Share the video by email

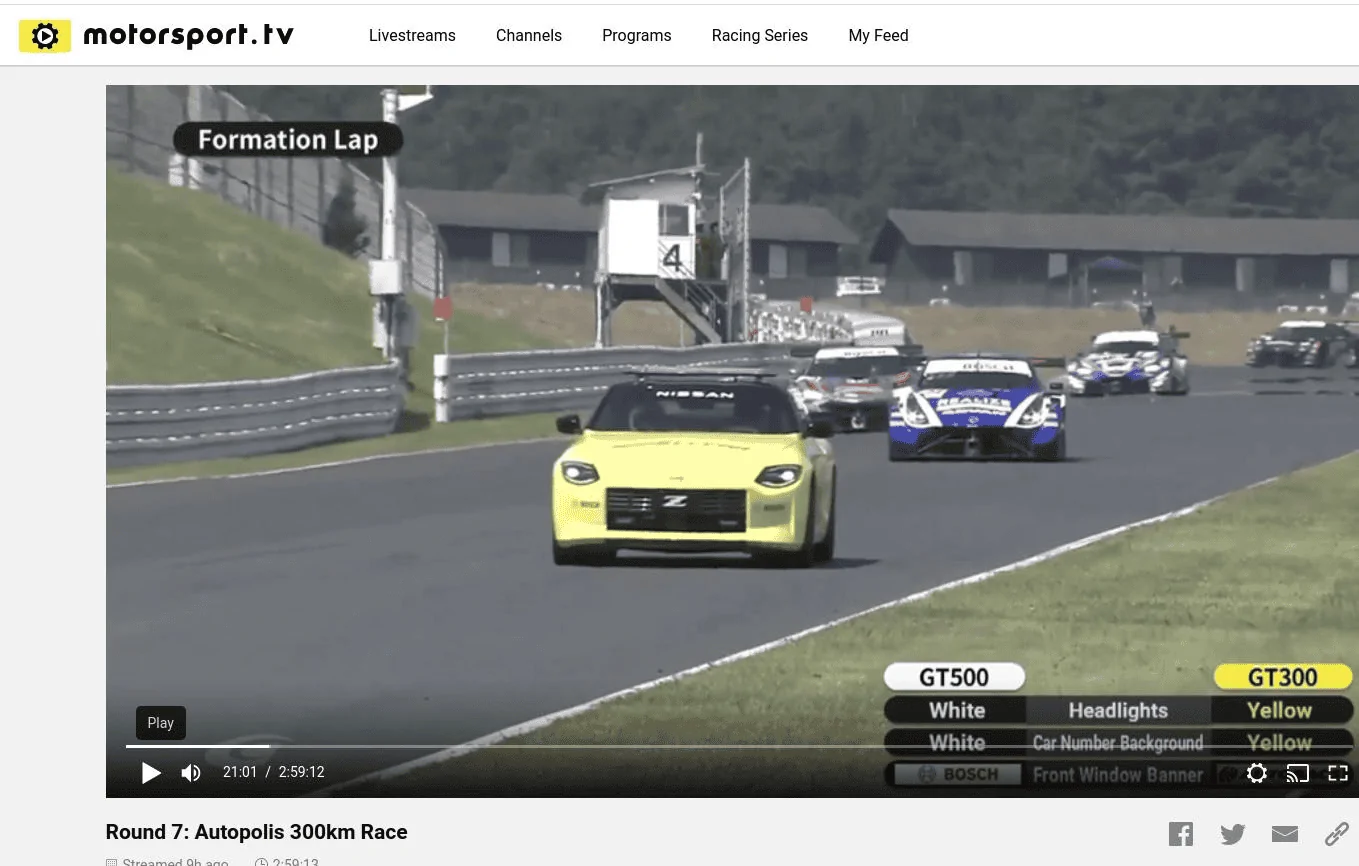1285,833
